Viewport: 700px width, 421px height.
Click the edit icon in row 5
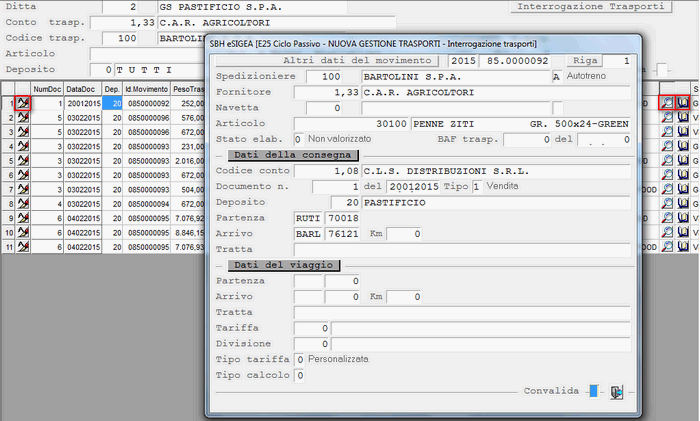23,161
